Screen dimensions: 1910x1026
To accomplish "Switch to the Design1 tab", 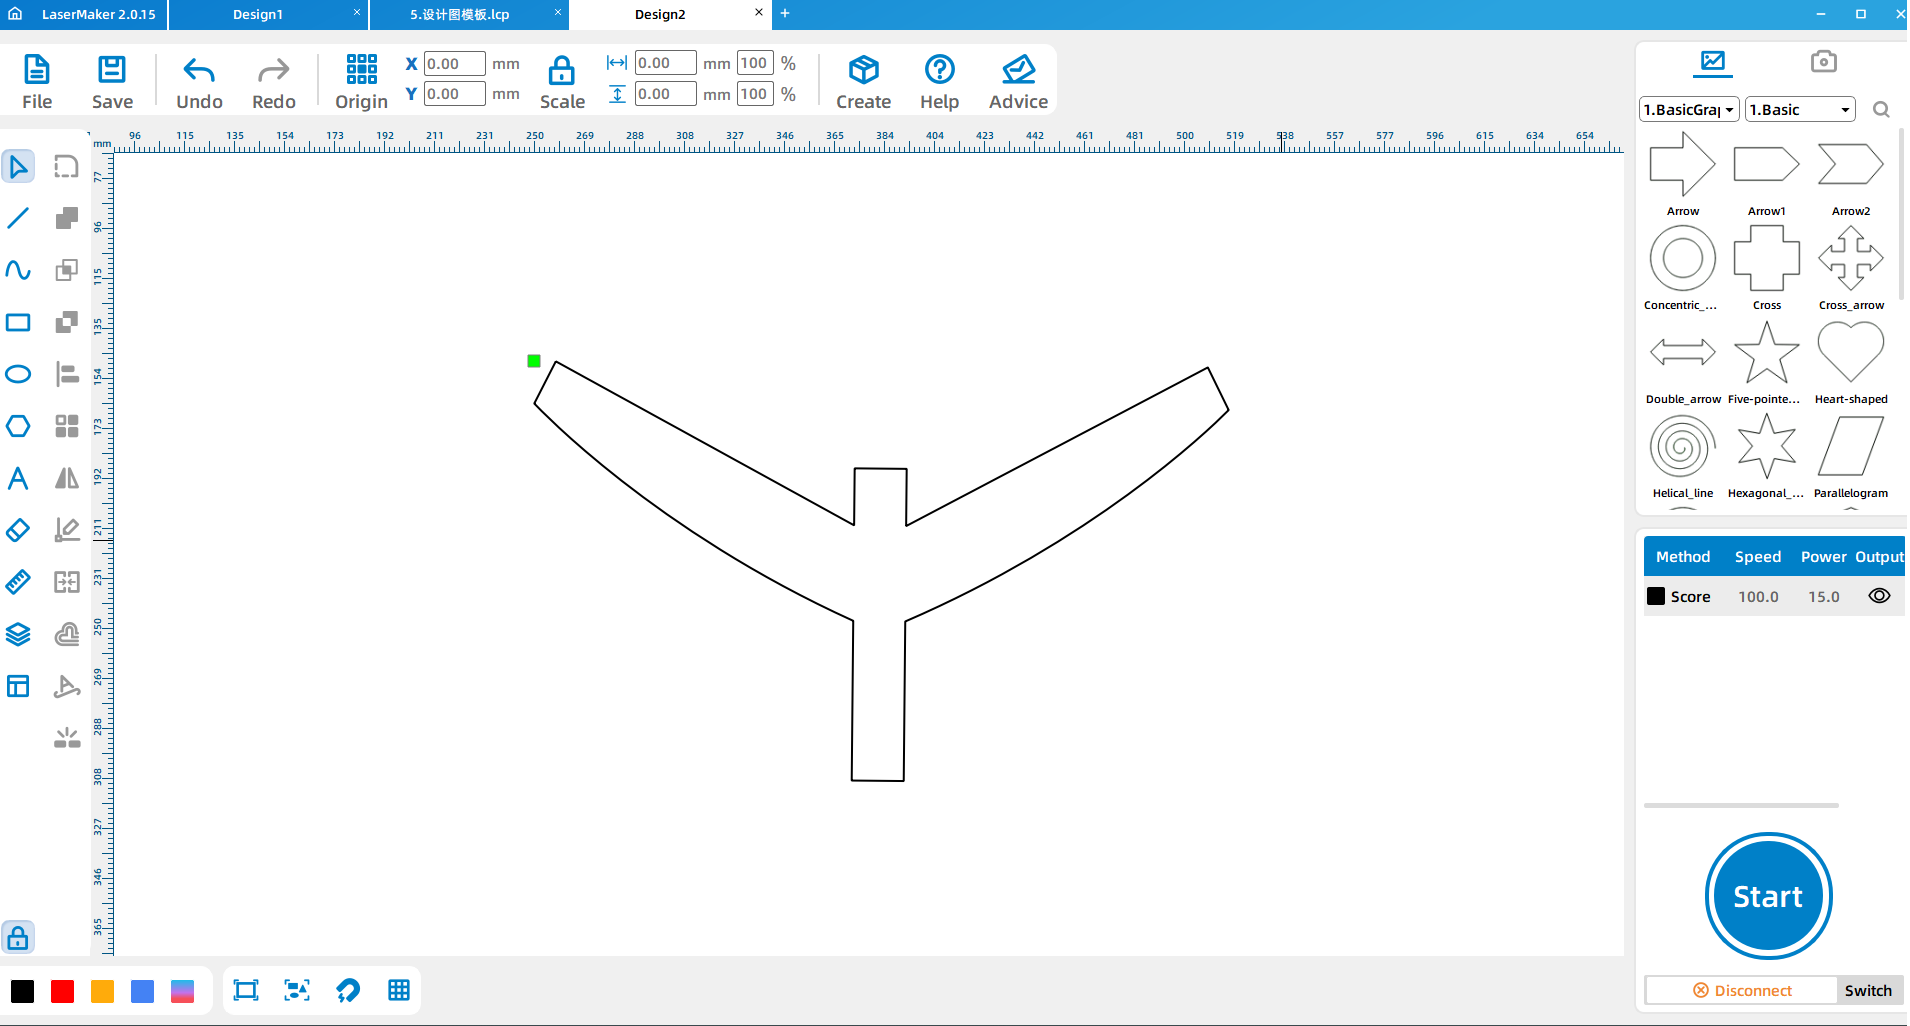I will pos(258,14).
